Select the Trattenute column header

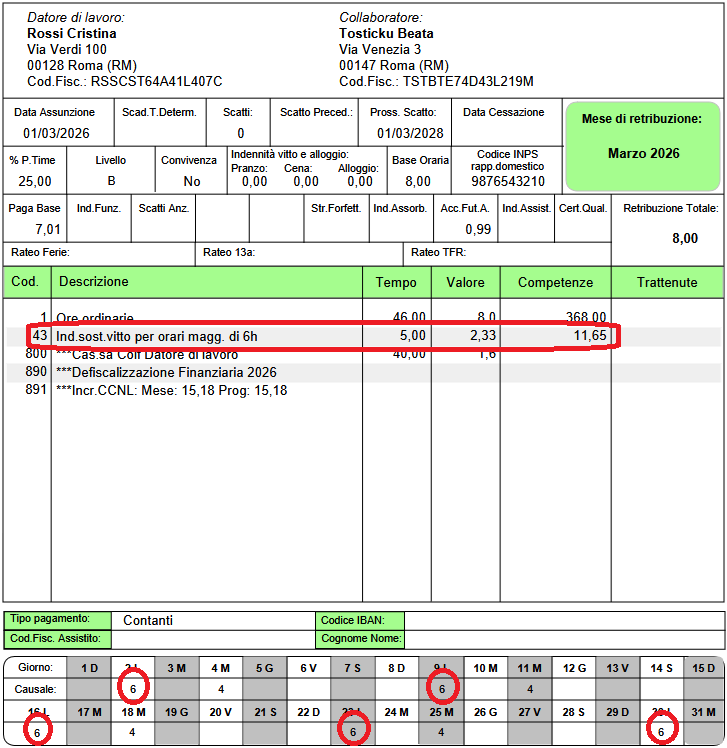point(667,283)
